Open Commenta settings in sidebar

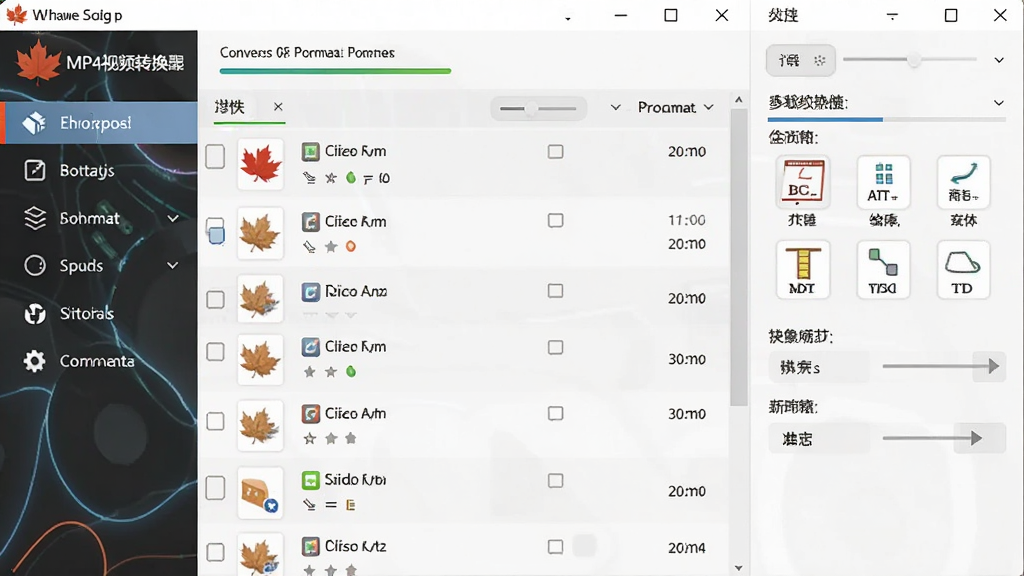pos(99,361)
